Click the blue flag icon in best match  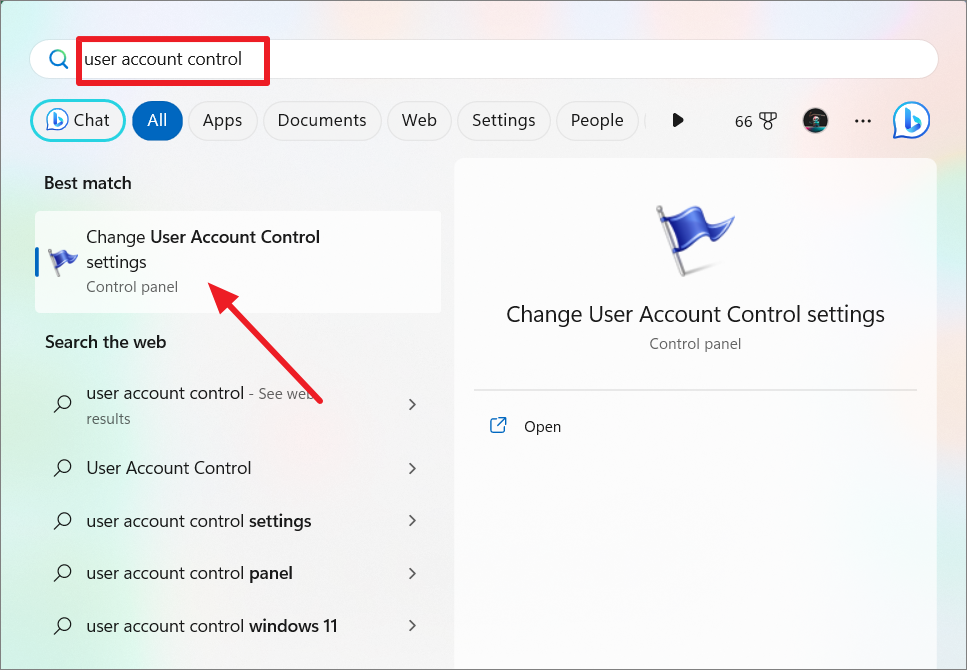pyautogui.click(x=63, y=262)
